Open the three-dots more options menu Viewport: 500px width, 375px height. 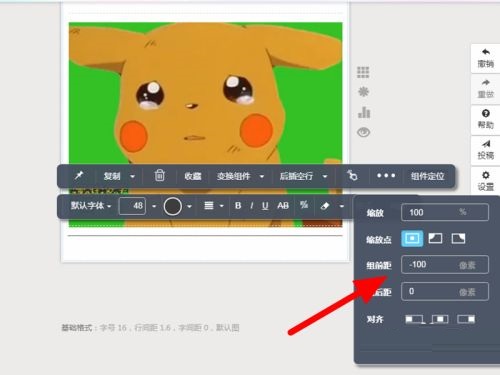[386, 176]
